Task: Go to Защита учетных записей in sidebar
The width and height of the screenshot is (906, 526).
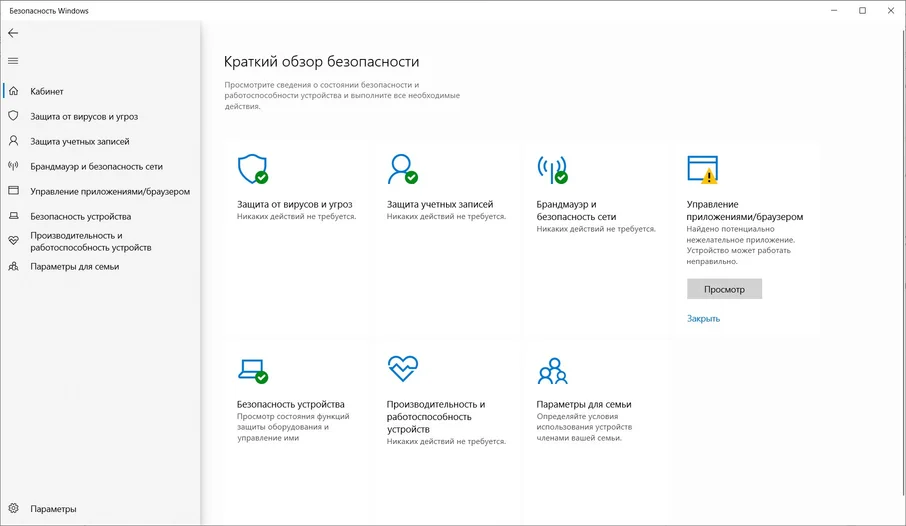Action: click(x=79, y=141)
